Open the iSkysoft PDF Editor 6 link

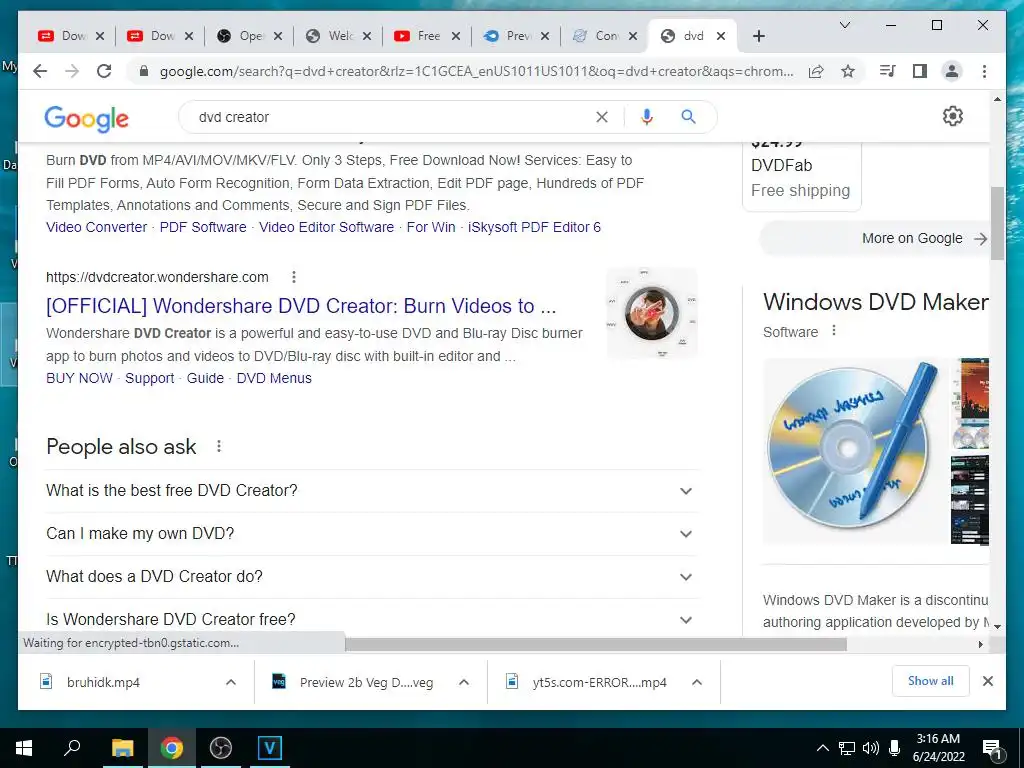(x=534, y=227)
